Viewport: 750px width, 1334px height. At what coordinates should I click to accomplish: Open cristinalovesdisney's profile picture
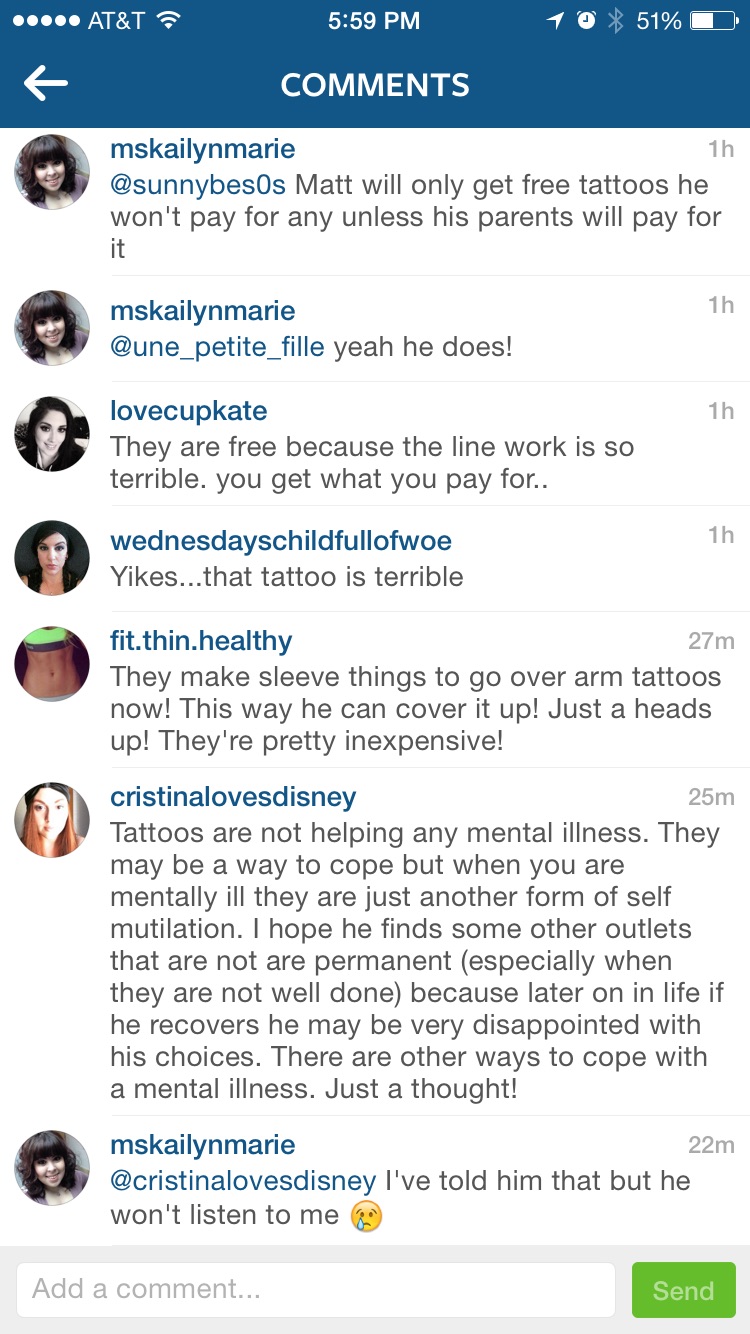tap(52, 820)
